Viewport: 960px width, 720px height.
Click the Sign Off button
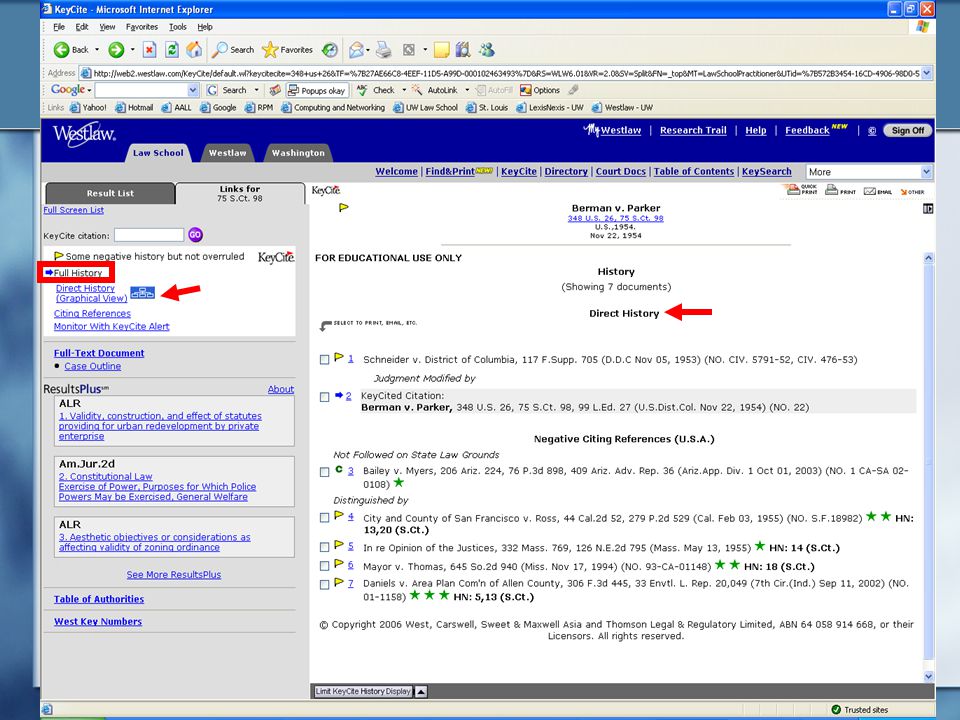(908, 130)
